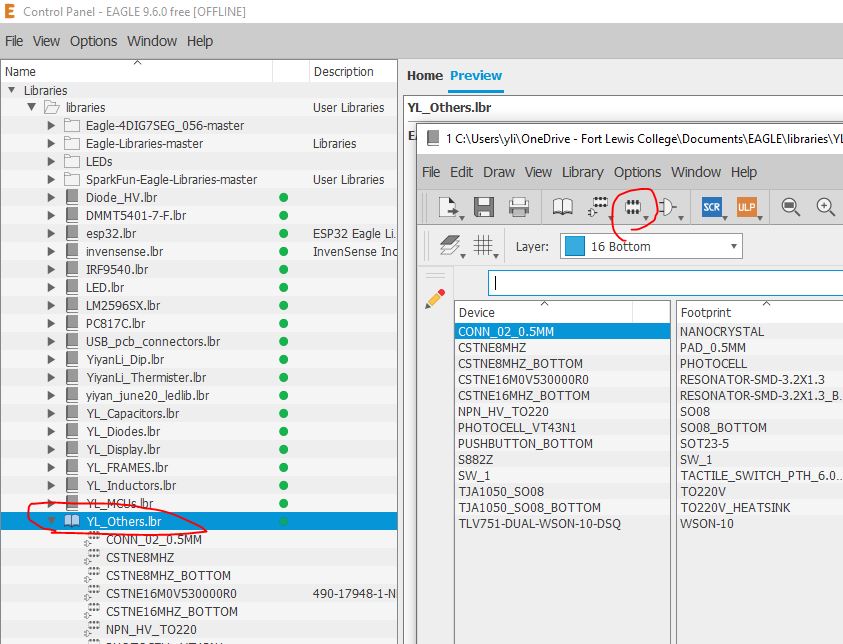The image size is (843, 644).
Task: Open the library editor Library menu
Action: tap(583, 172)
